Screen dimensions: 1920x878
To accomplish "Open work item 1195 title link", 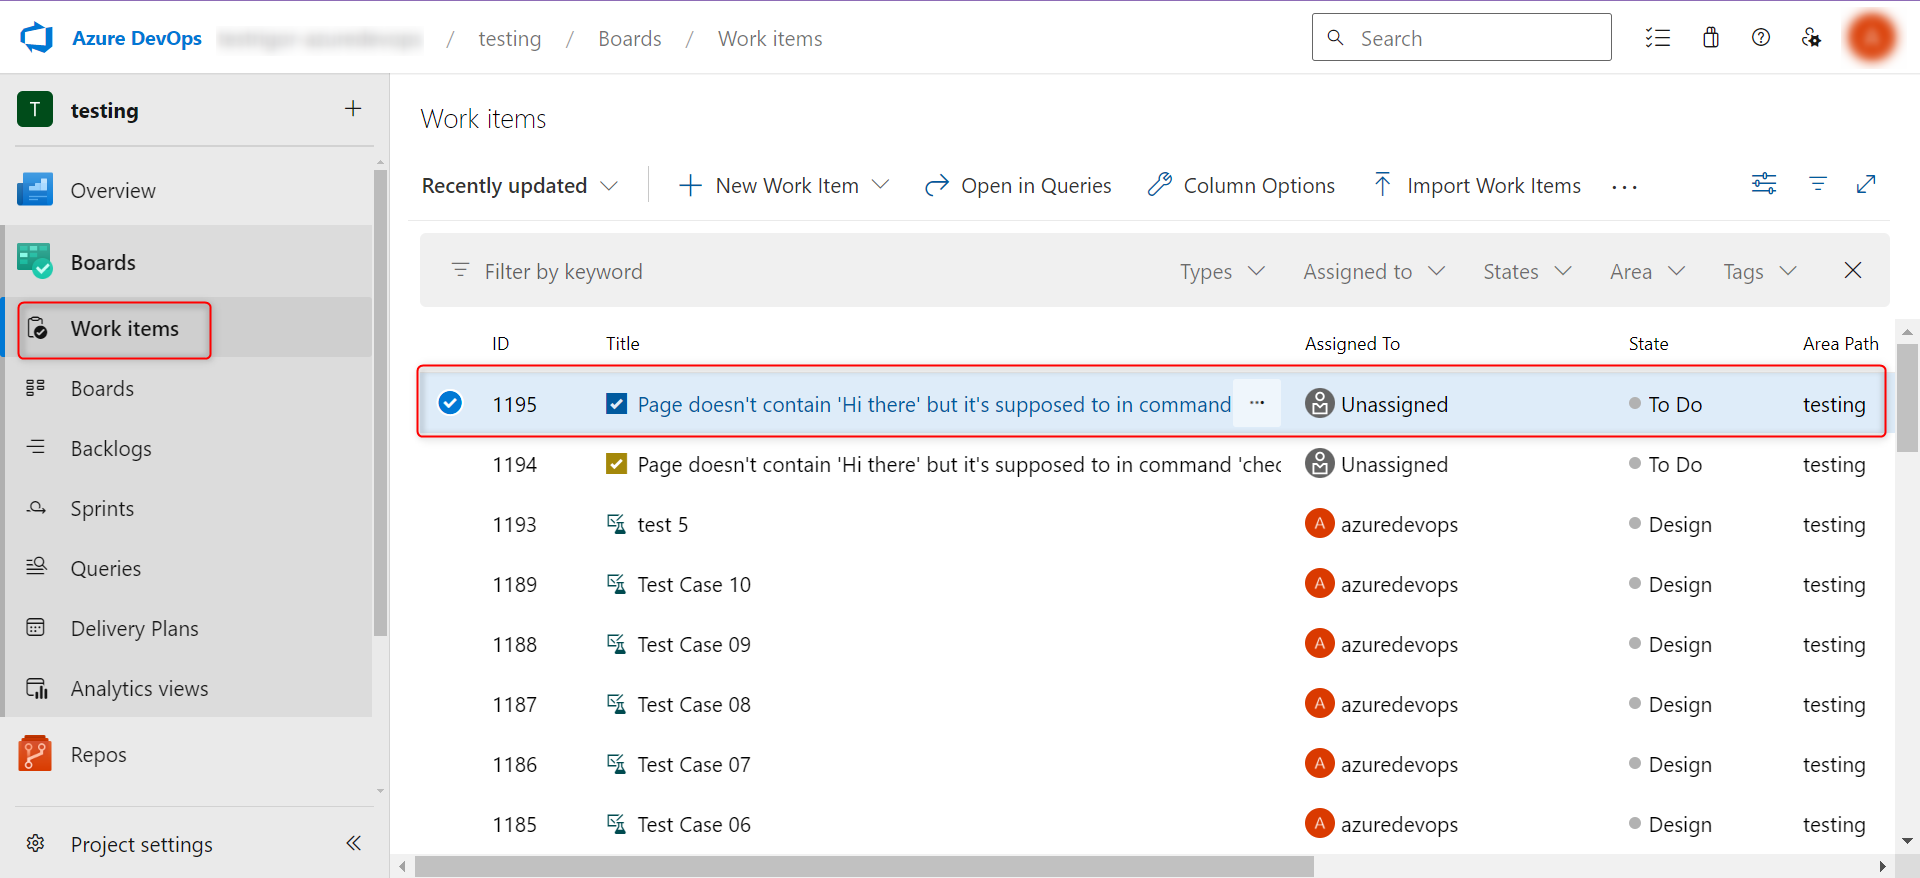I will click(933, 405).
